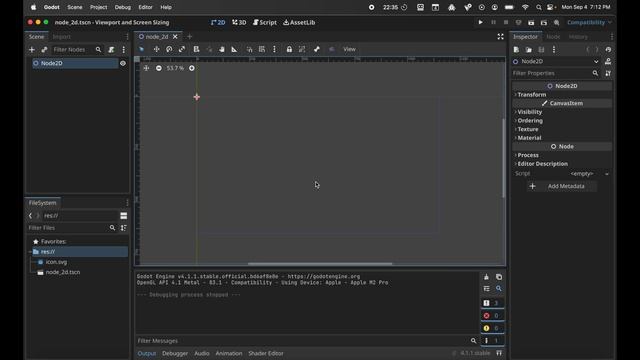Zoom in with the plus button
The image size is (640, 360).
pyautogui.click(x=192, y=68)
